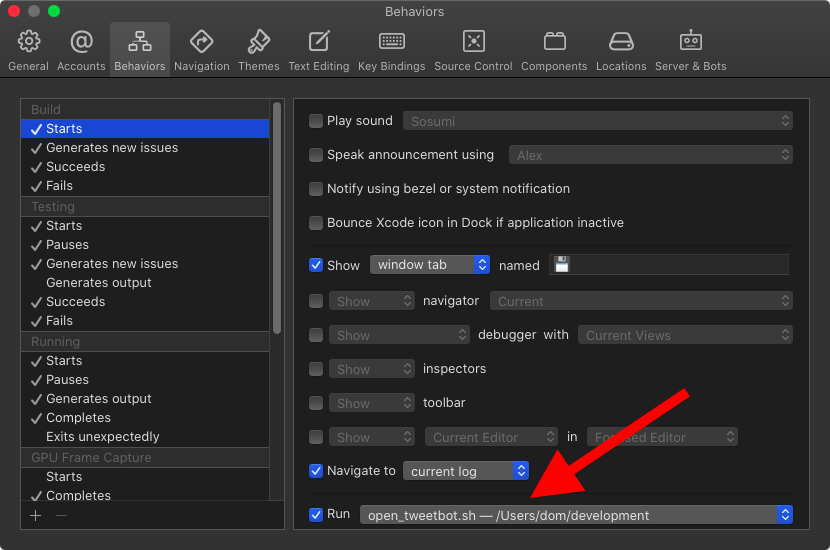Select Testing Generates output behavior
The image size is (830, 550).
tap(145, 283)
